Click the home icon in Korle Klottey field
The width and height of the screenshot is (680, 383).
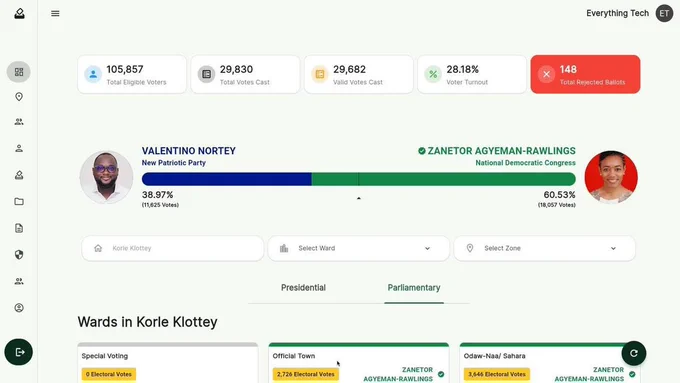[x=98, y=248]
